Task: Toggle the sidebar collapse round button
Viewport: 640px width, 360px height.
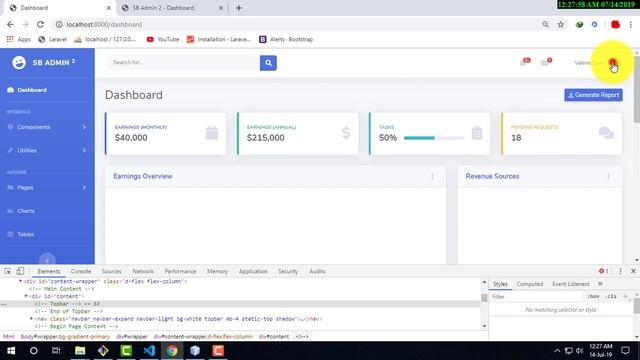Action: coord(47,260)
